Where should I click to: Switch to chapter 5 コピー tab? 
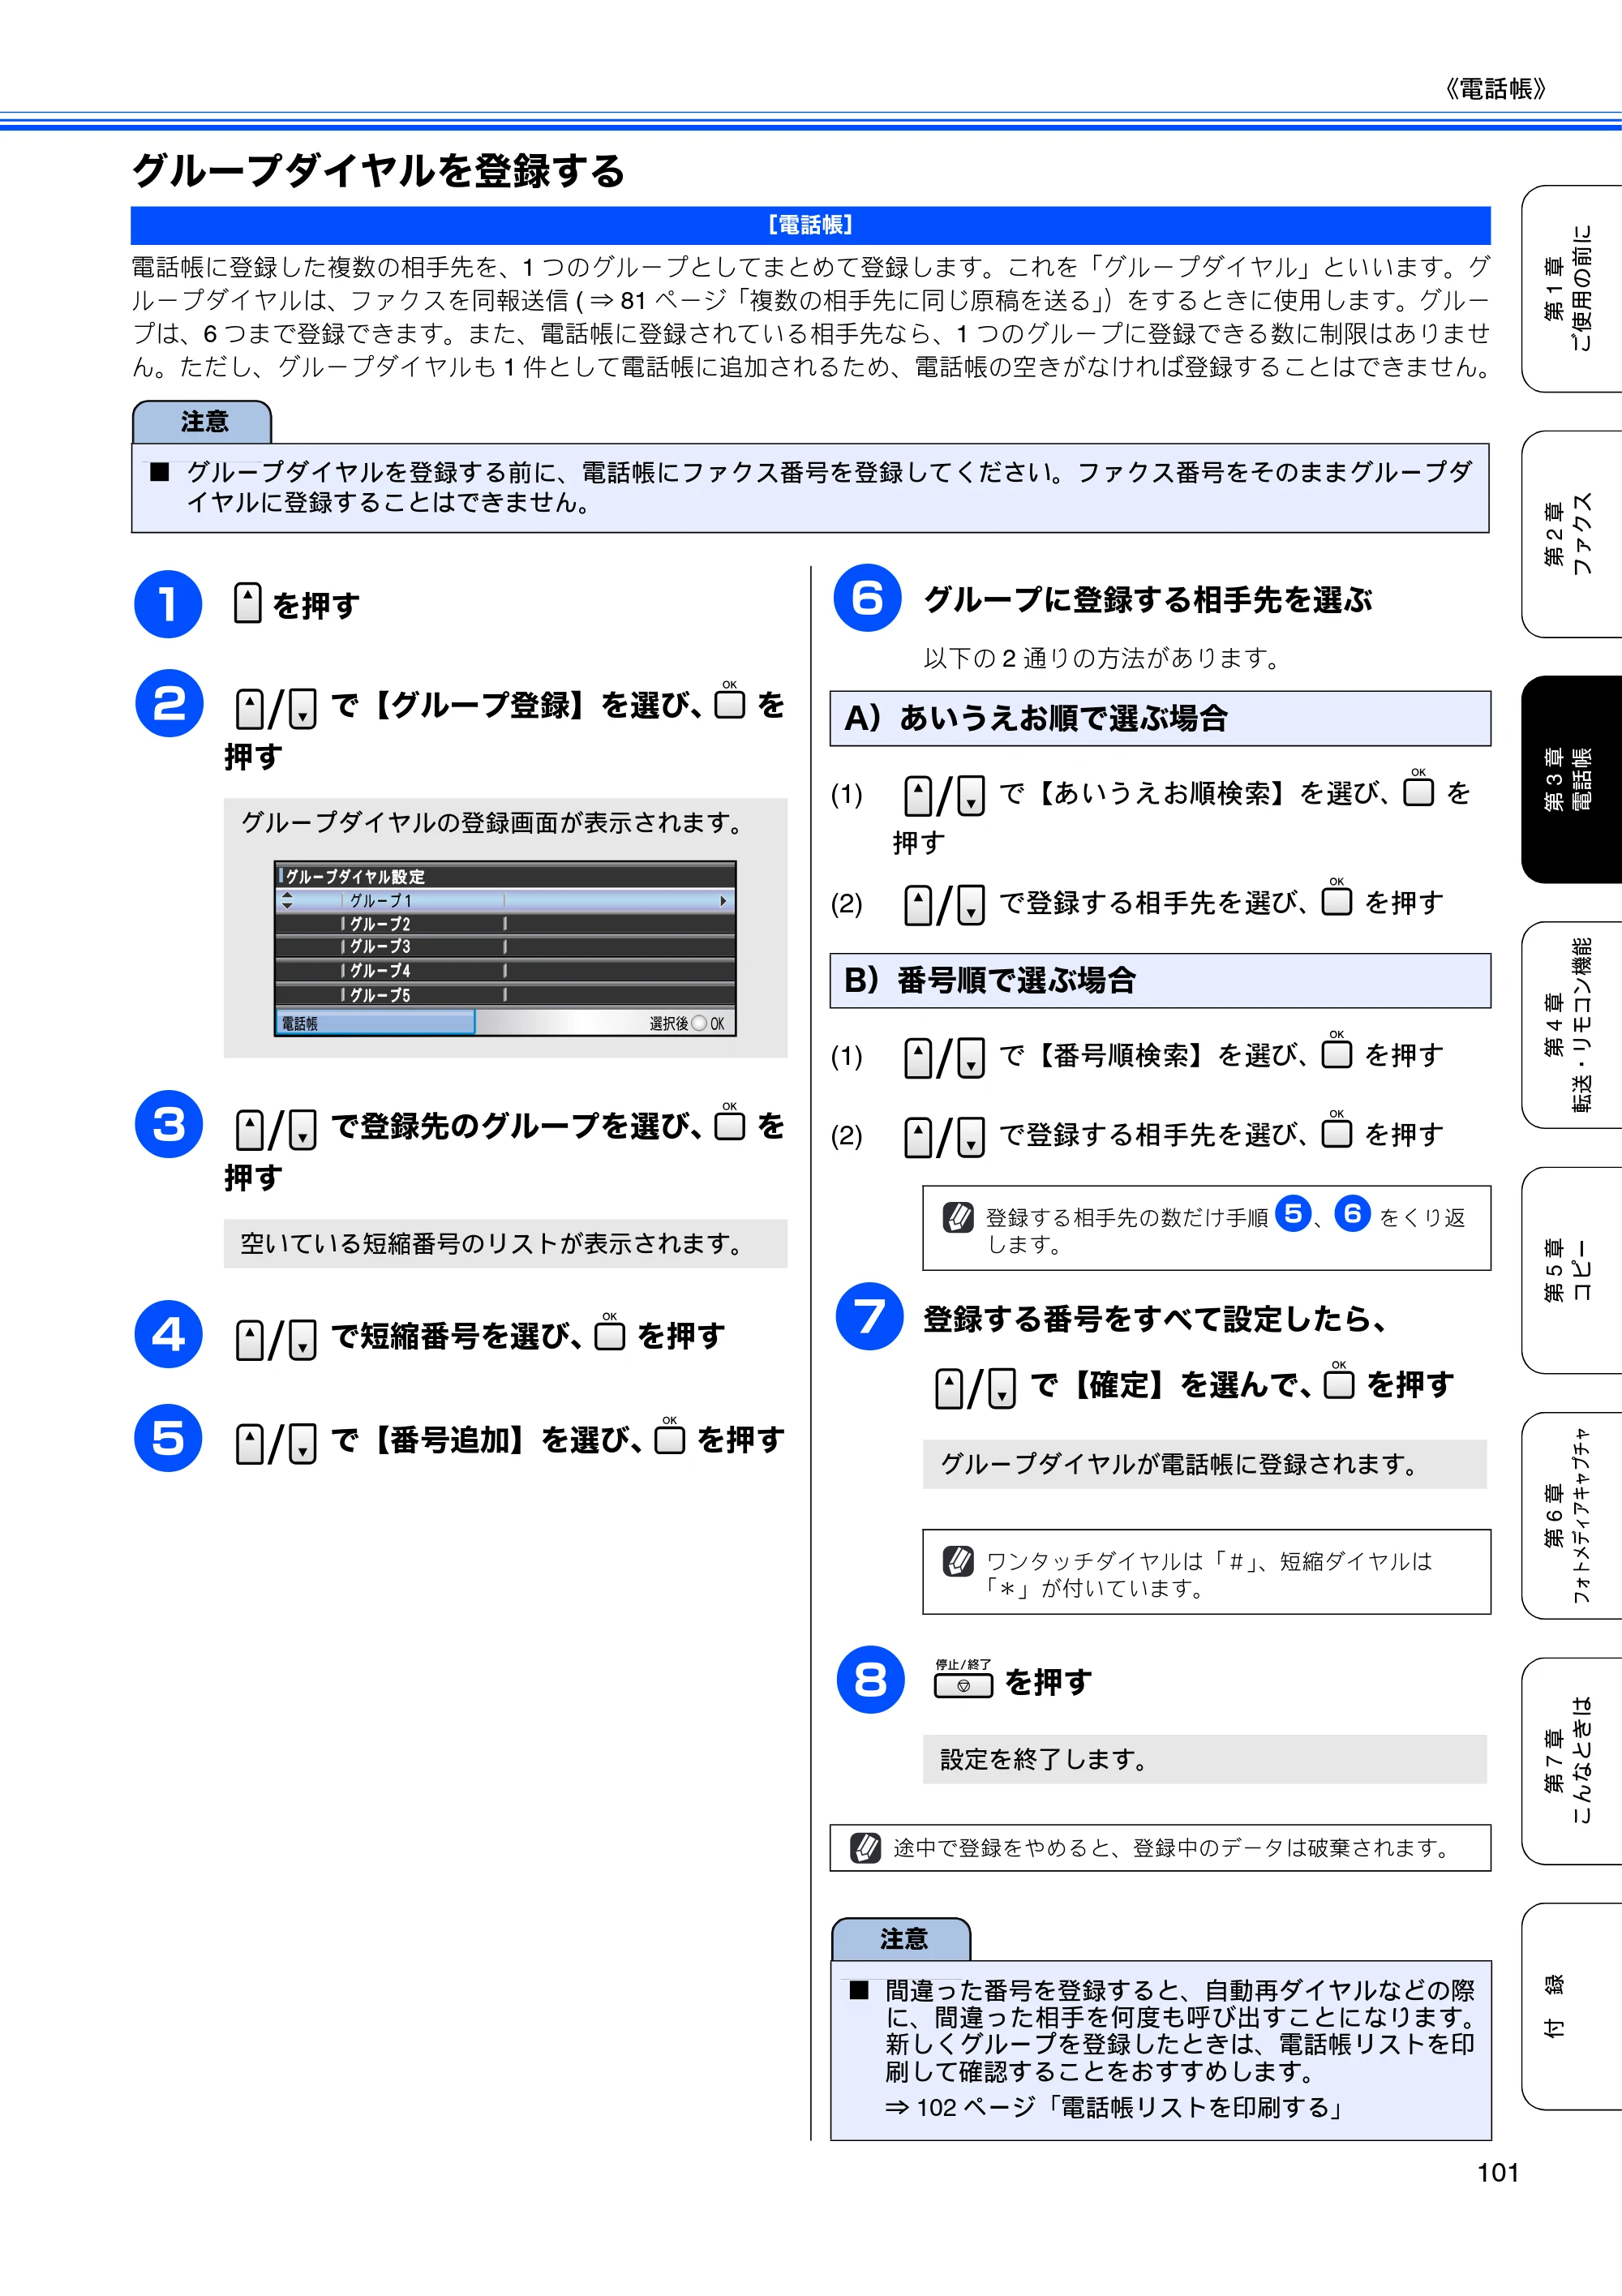[x=1571, y=1270]
